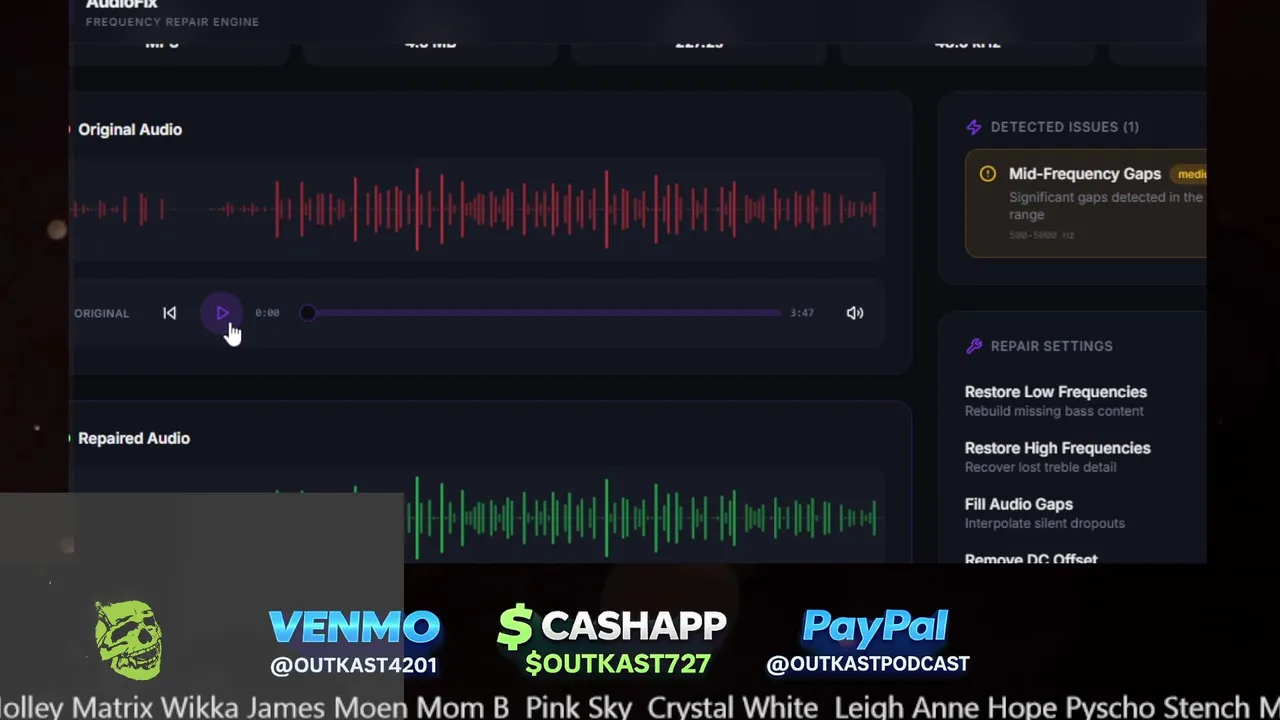Image resolution: width=1280 pixels, height=720 pixels.
Task: Select the Restore Low Frequencies setting
Action: pyautogui.click(x=1056, y=401)
